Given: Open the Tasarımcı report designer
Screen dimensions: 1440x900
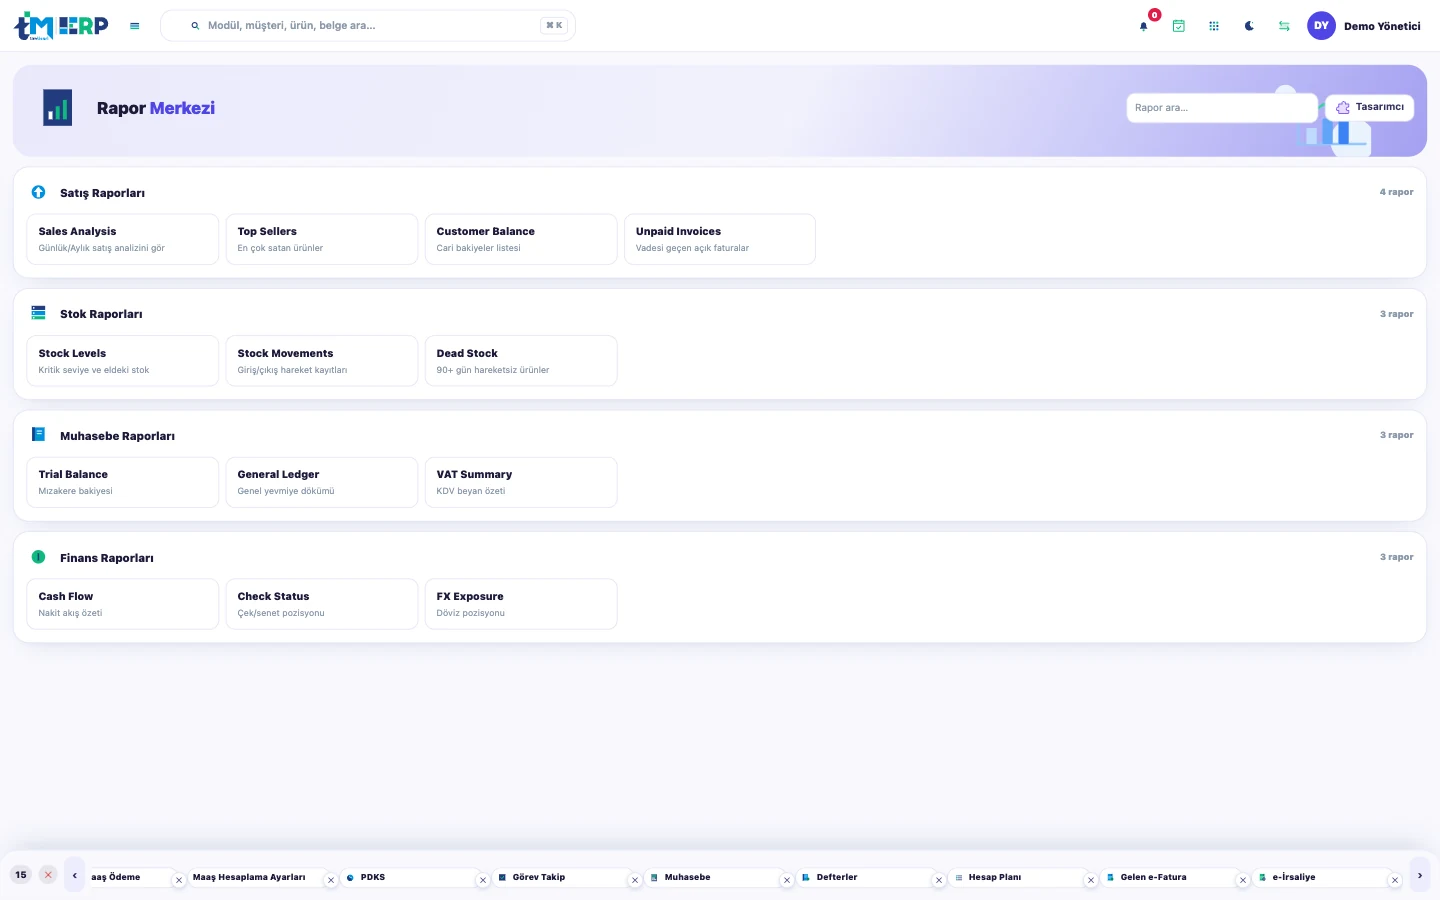Looking at the screenshot, I should 1370,107.
